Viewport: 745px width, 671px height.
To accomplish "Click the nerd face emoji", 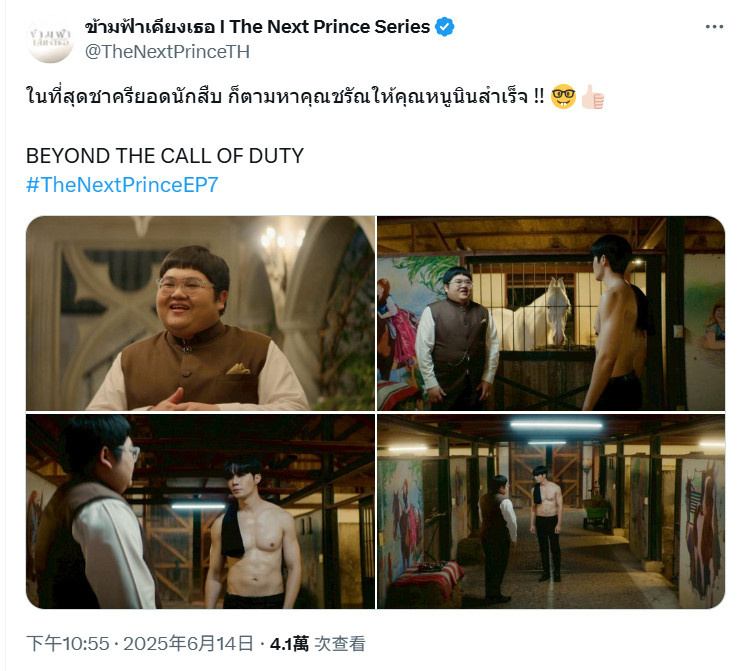I will pos(564,96).
